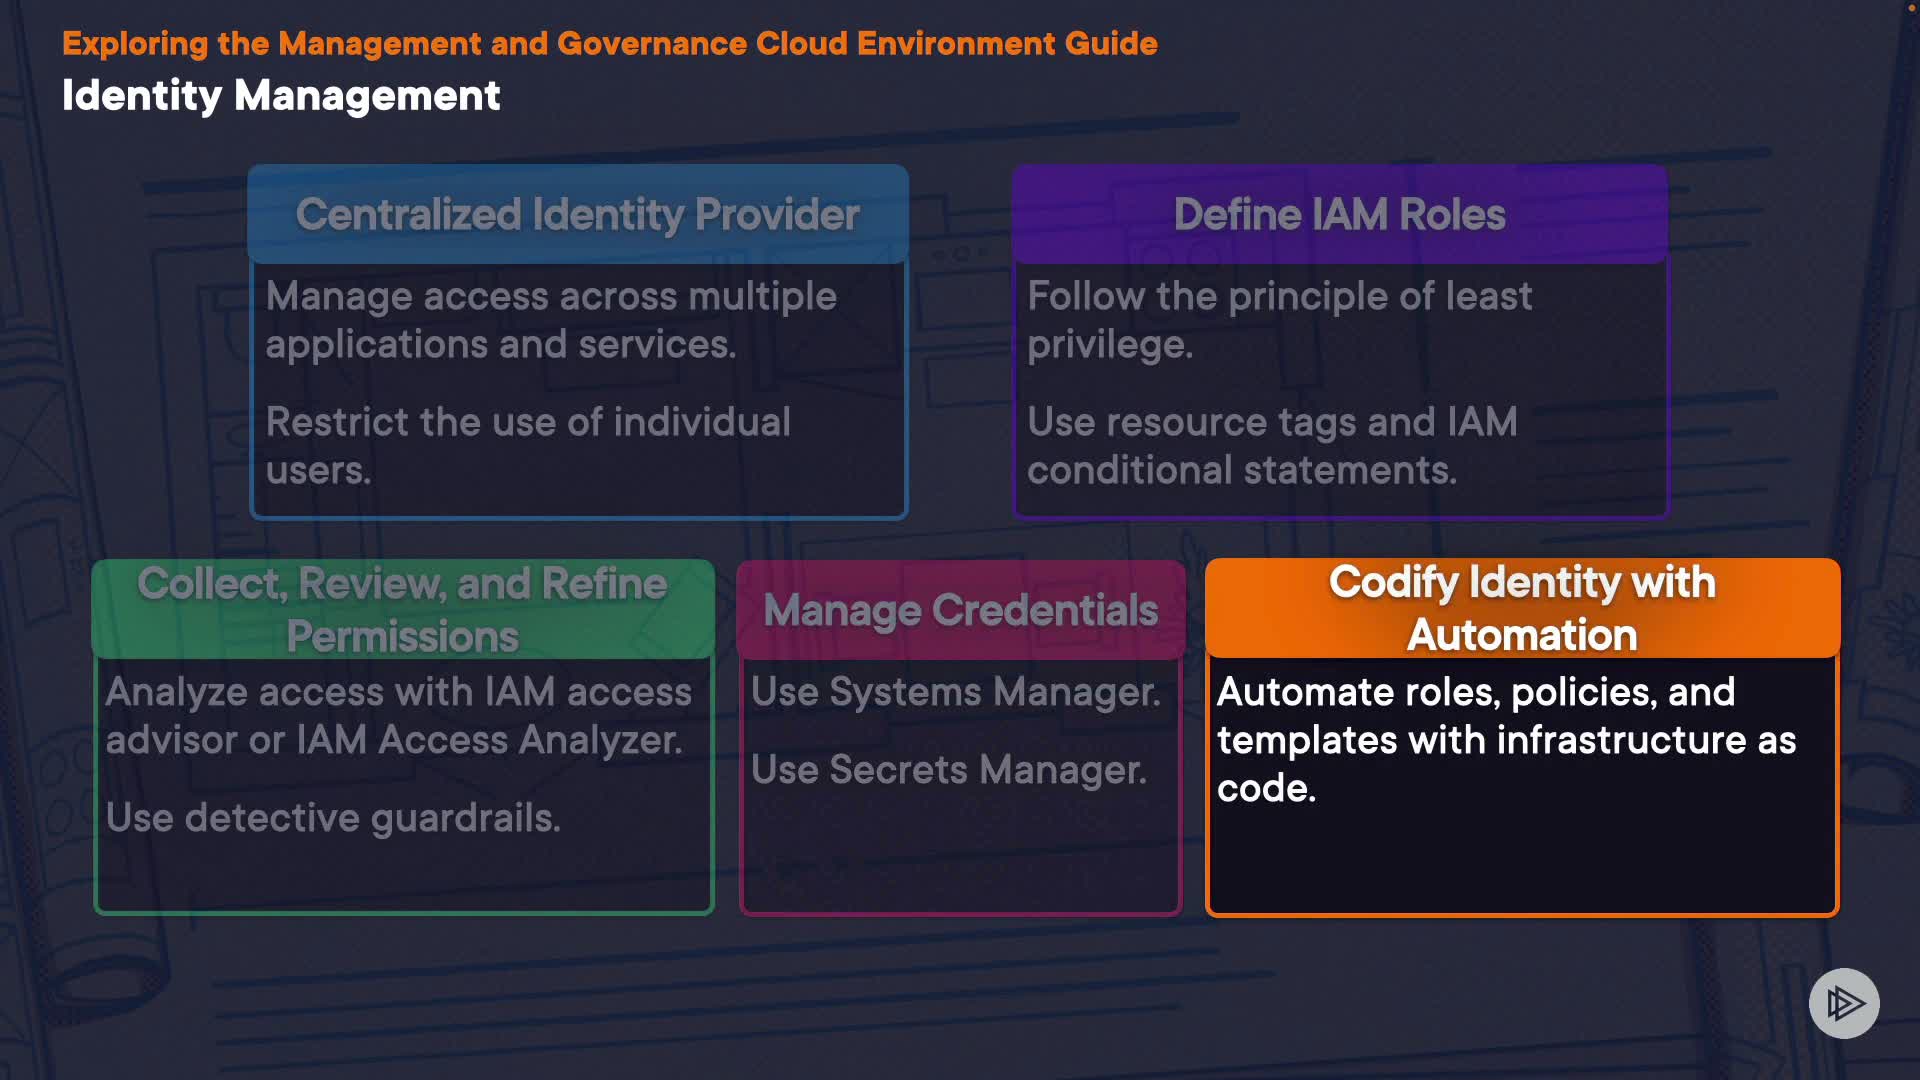This screenshot has height=1080, width=1920.
Task: Click the orange Codify Identity with Automation header
Action: (x=1521, y=608)
